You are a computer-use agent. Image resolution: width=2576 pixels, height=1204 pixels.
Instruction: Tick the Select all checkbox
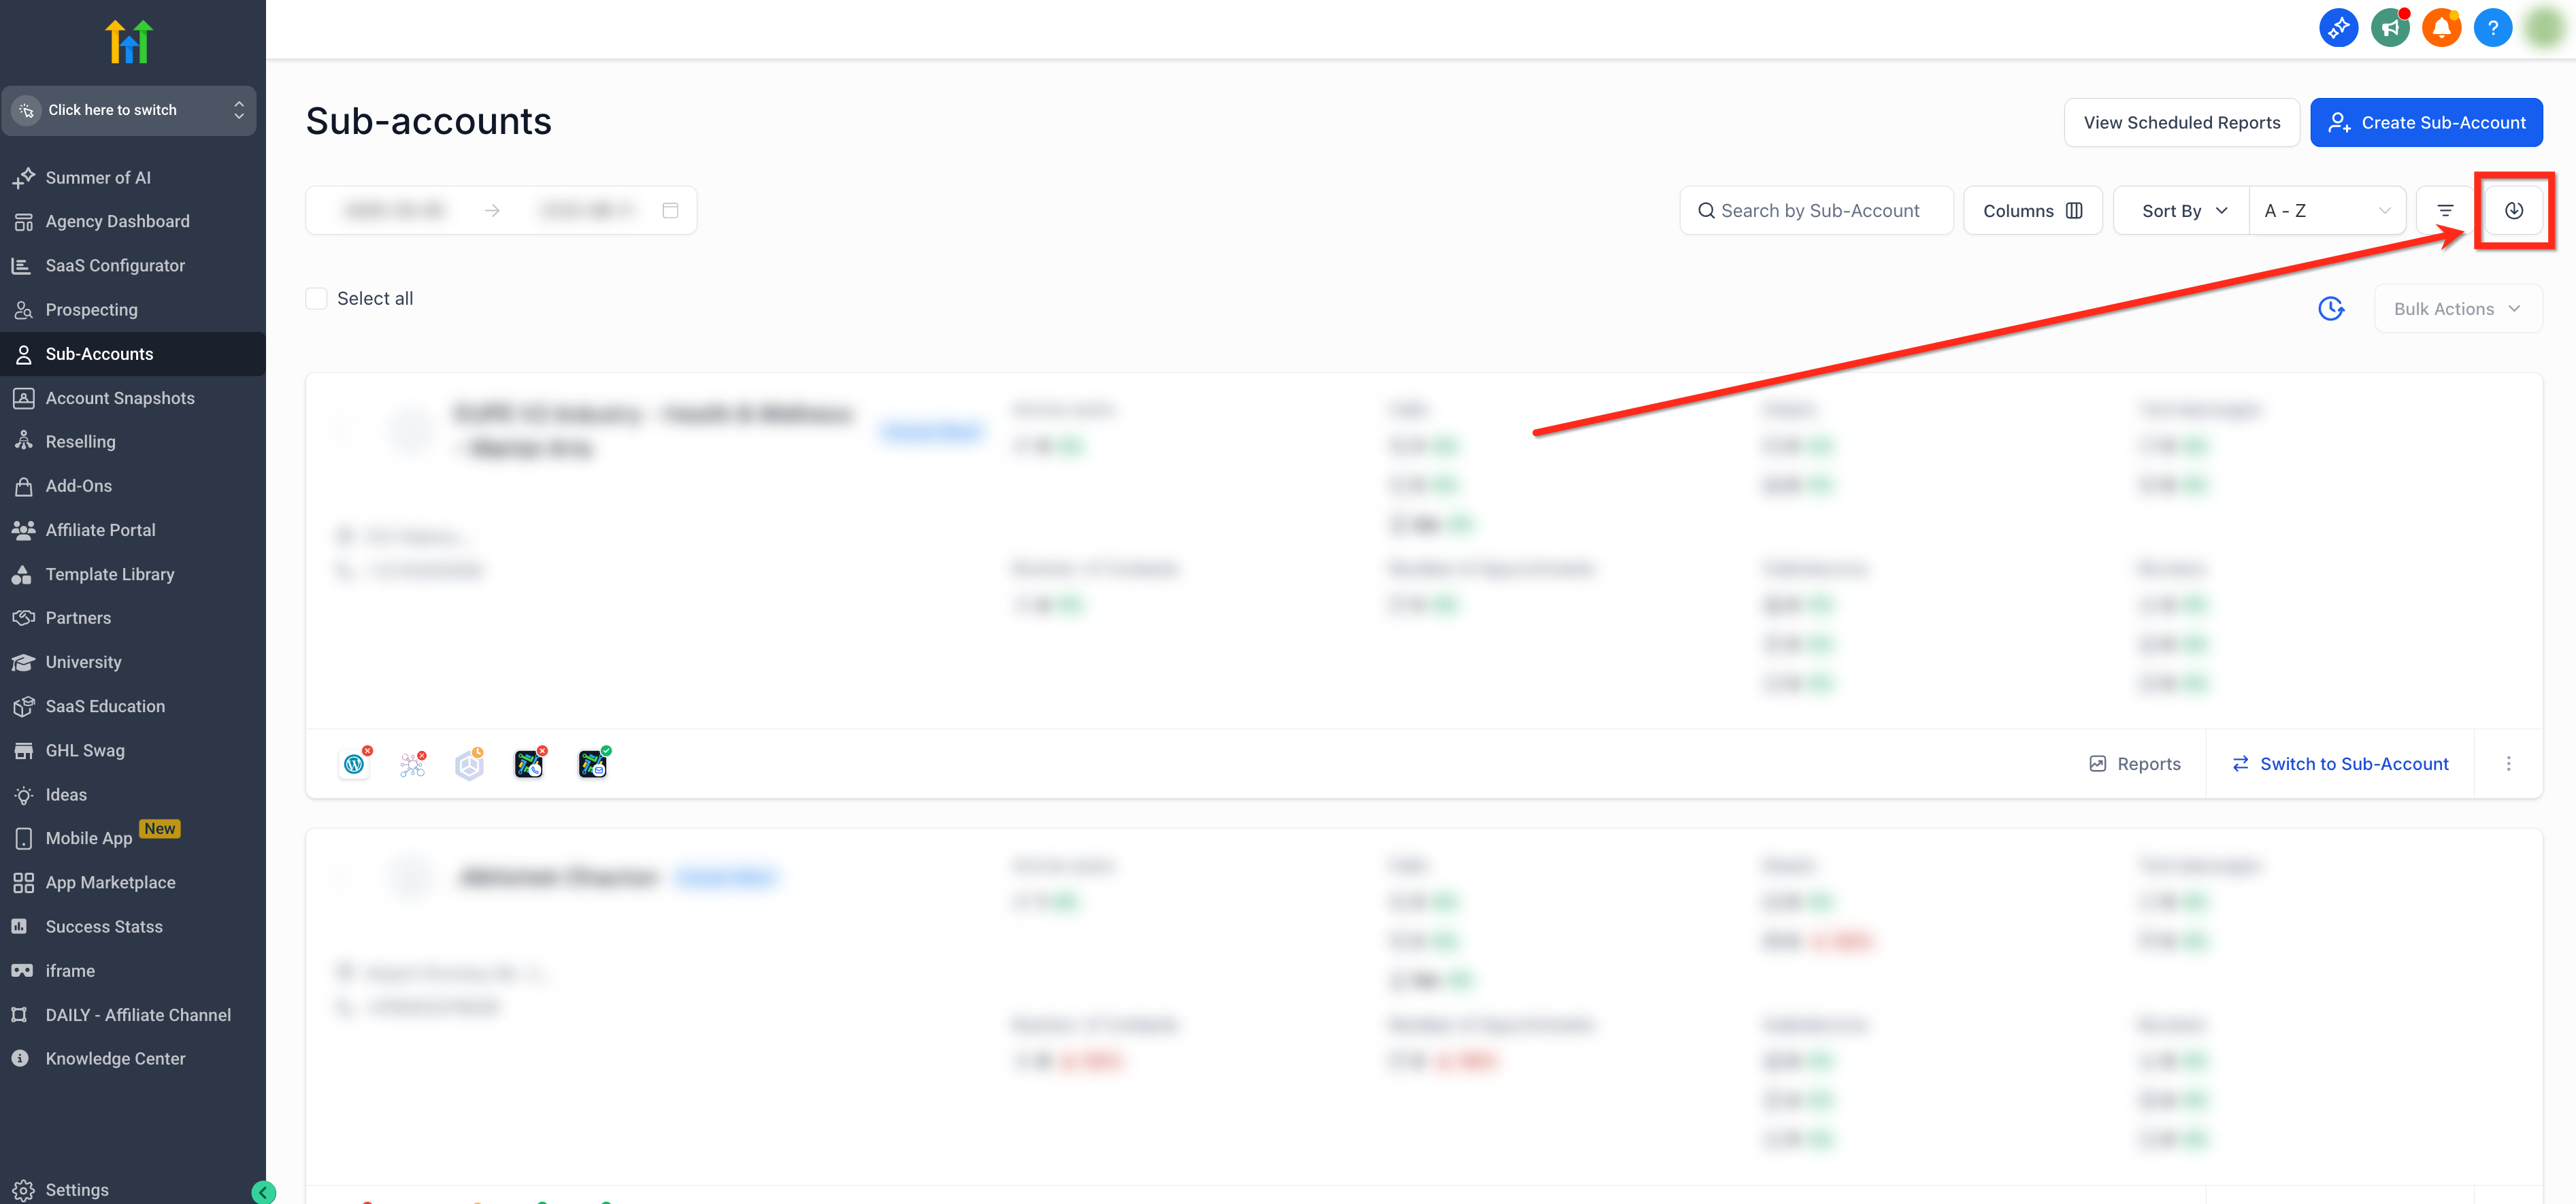(316, 299)
